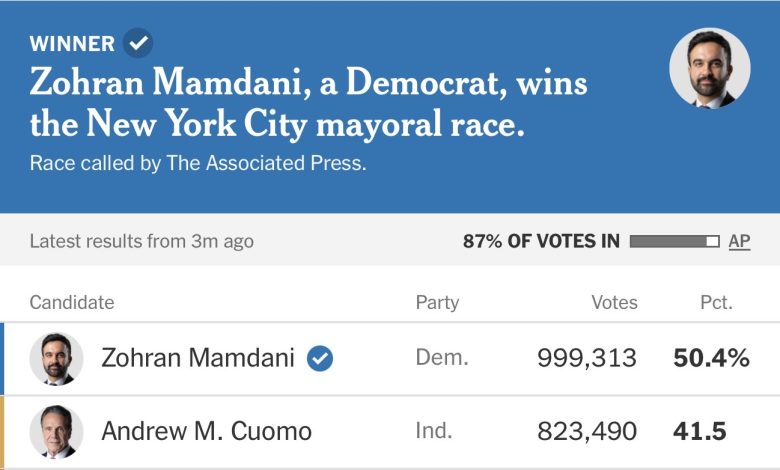
Task: Click Andrew M. Cuomo's portrait photo
Action: point(56,431)
